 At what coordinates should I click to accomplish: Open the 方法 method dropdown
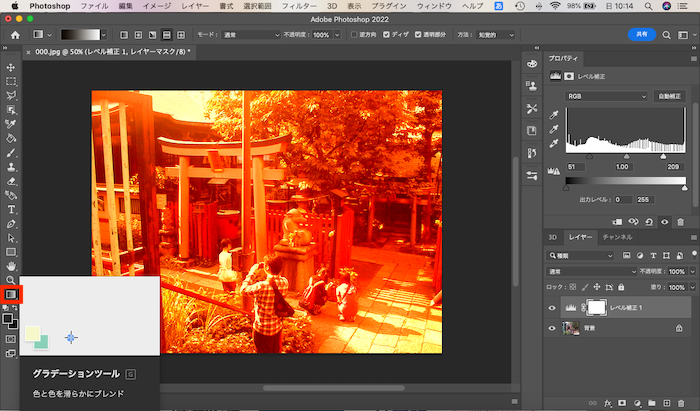click(x=496, y=35)
